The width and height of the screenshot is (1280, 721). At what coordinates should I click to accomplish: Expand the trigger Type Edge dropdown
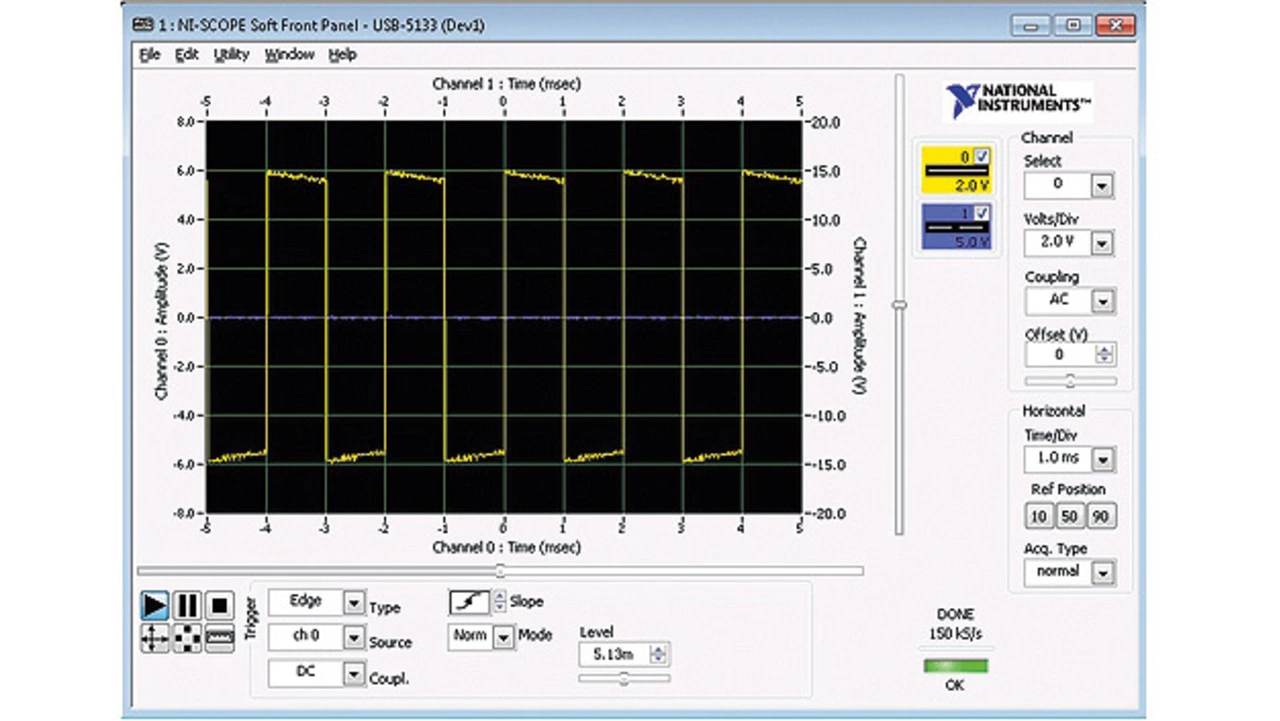[354, 603]
